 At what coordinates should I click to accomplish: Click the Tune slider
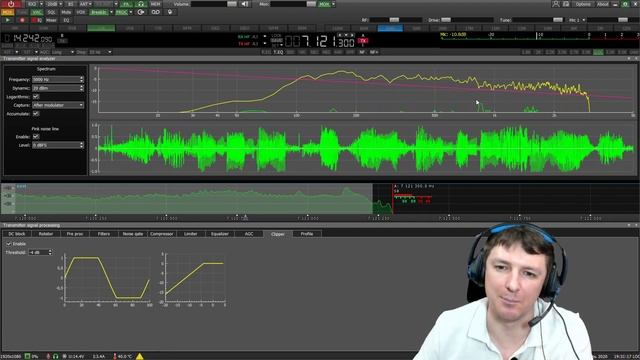pos(538,20)
